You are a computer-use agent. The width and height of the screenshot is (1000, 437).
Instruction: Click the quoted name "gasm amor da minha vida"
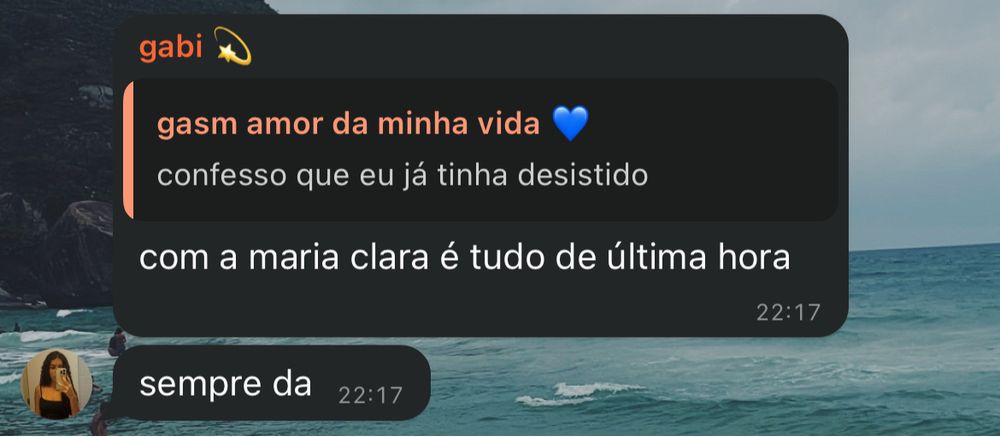click(x=348, y=125)
